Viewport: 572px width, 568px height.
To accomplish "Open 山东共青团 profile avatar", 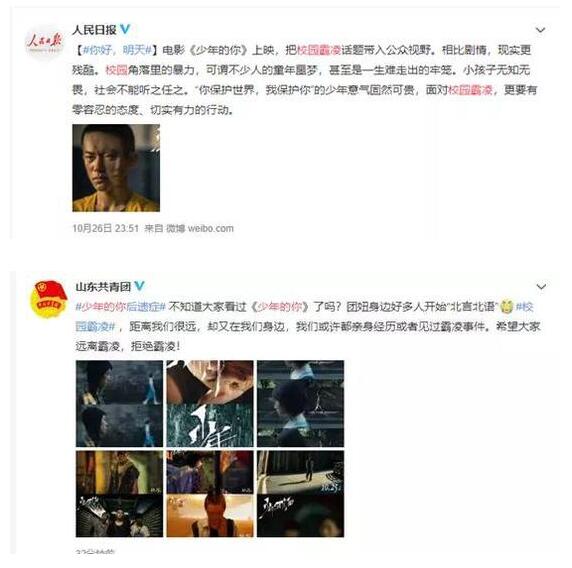I will pos(49,299).
